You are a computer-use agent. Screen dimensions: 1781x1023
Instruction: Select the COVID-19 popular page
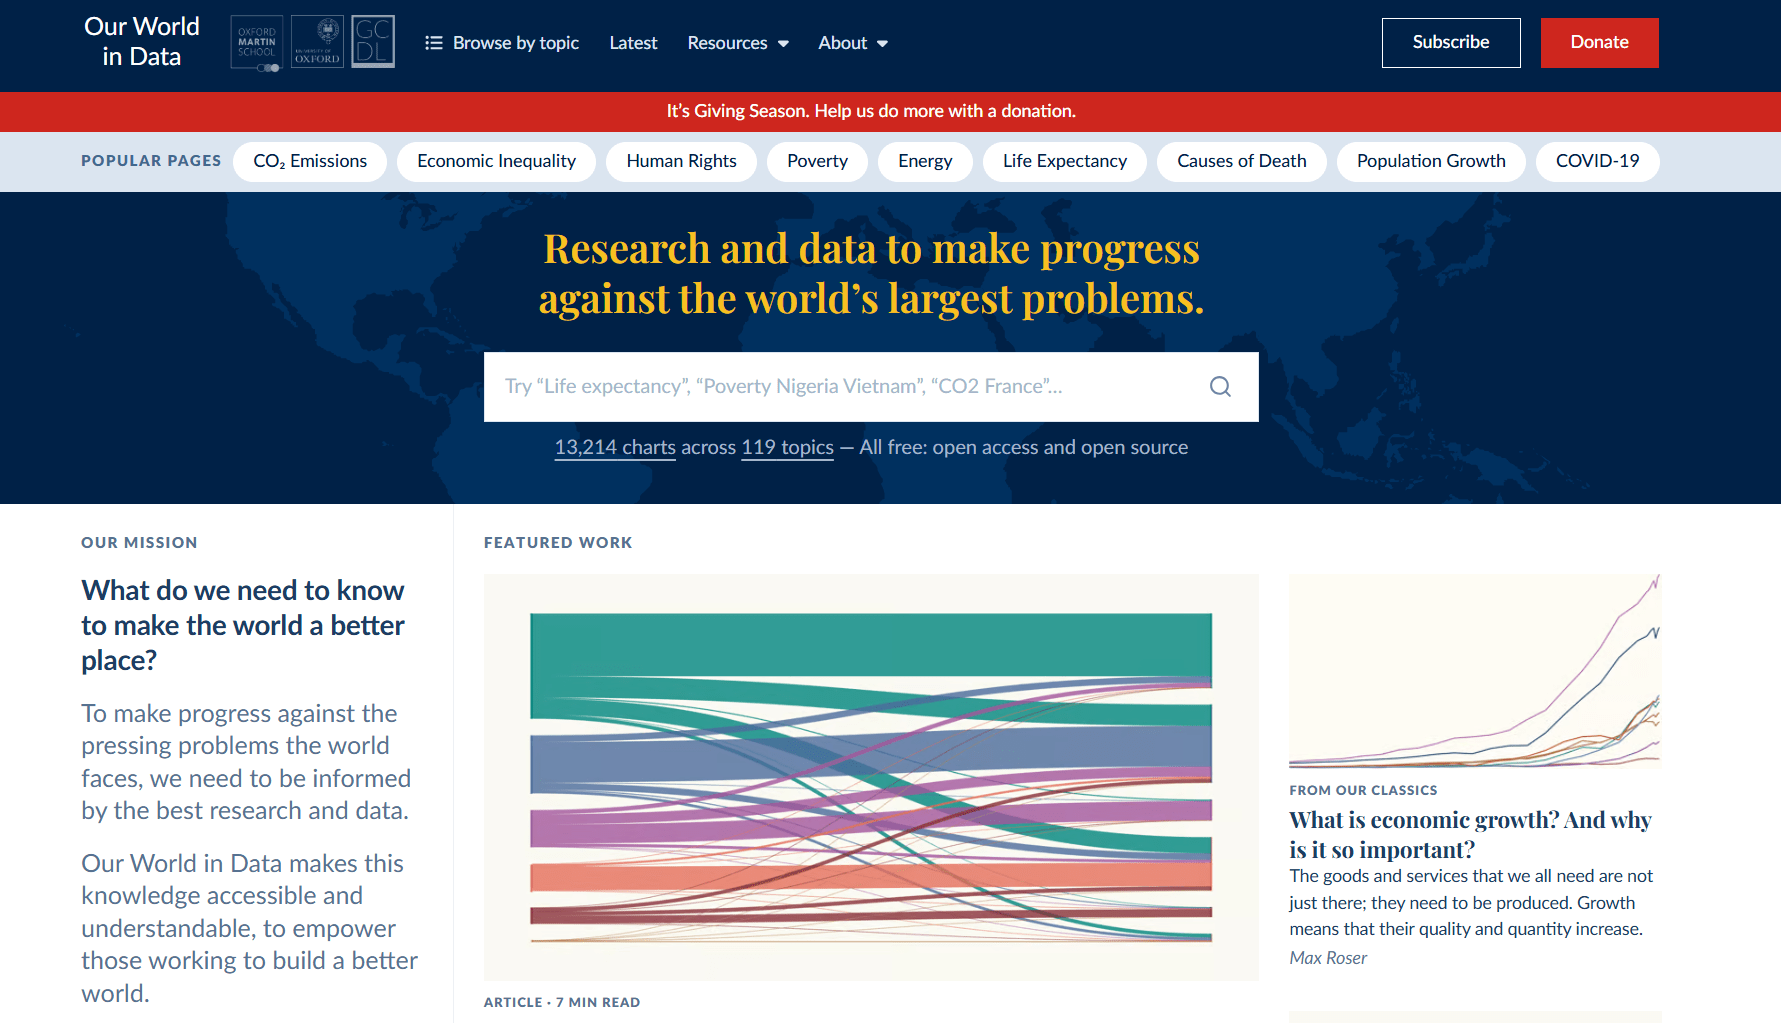point(1597,161)
